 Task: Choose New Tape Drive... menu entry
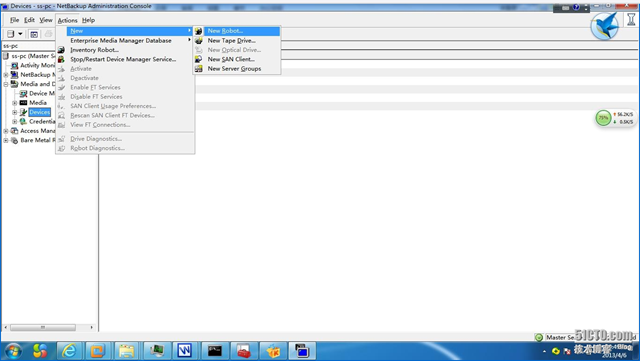pos(237,40)
